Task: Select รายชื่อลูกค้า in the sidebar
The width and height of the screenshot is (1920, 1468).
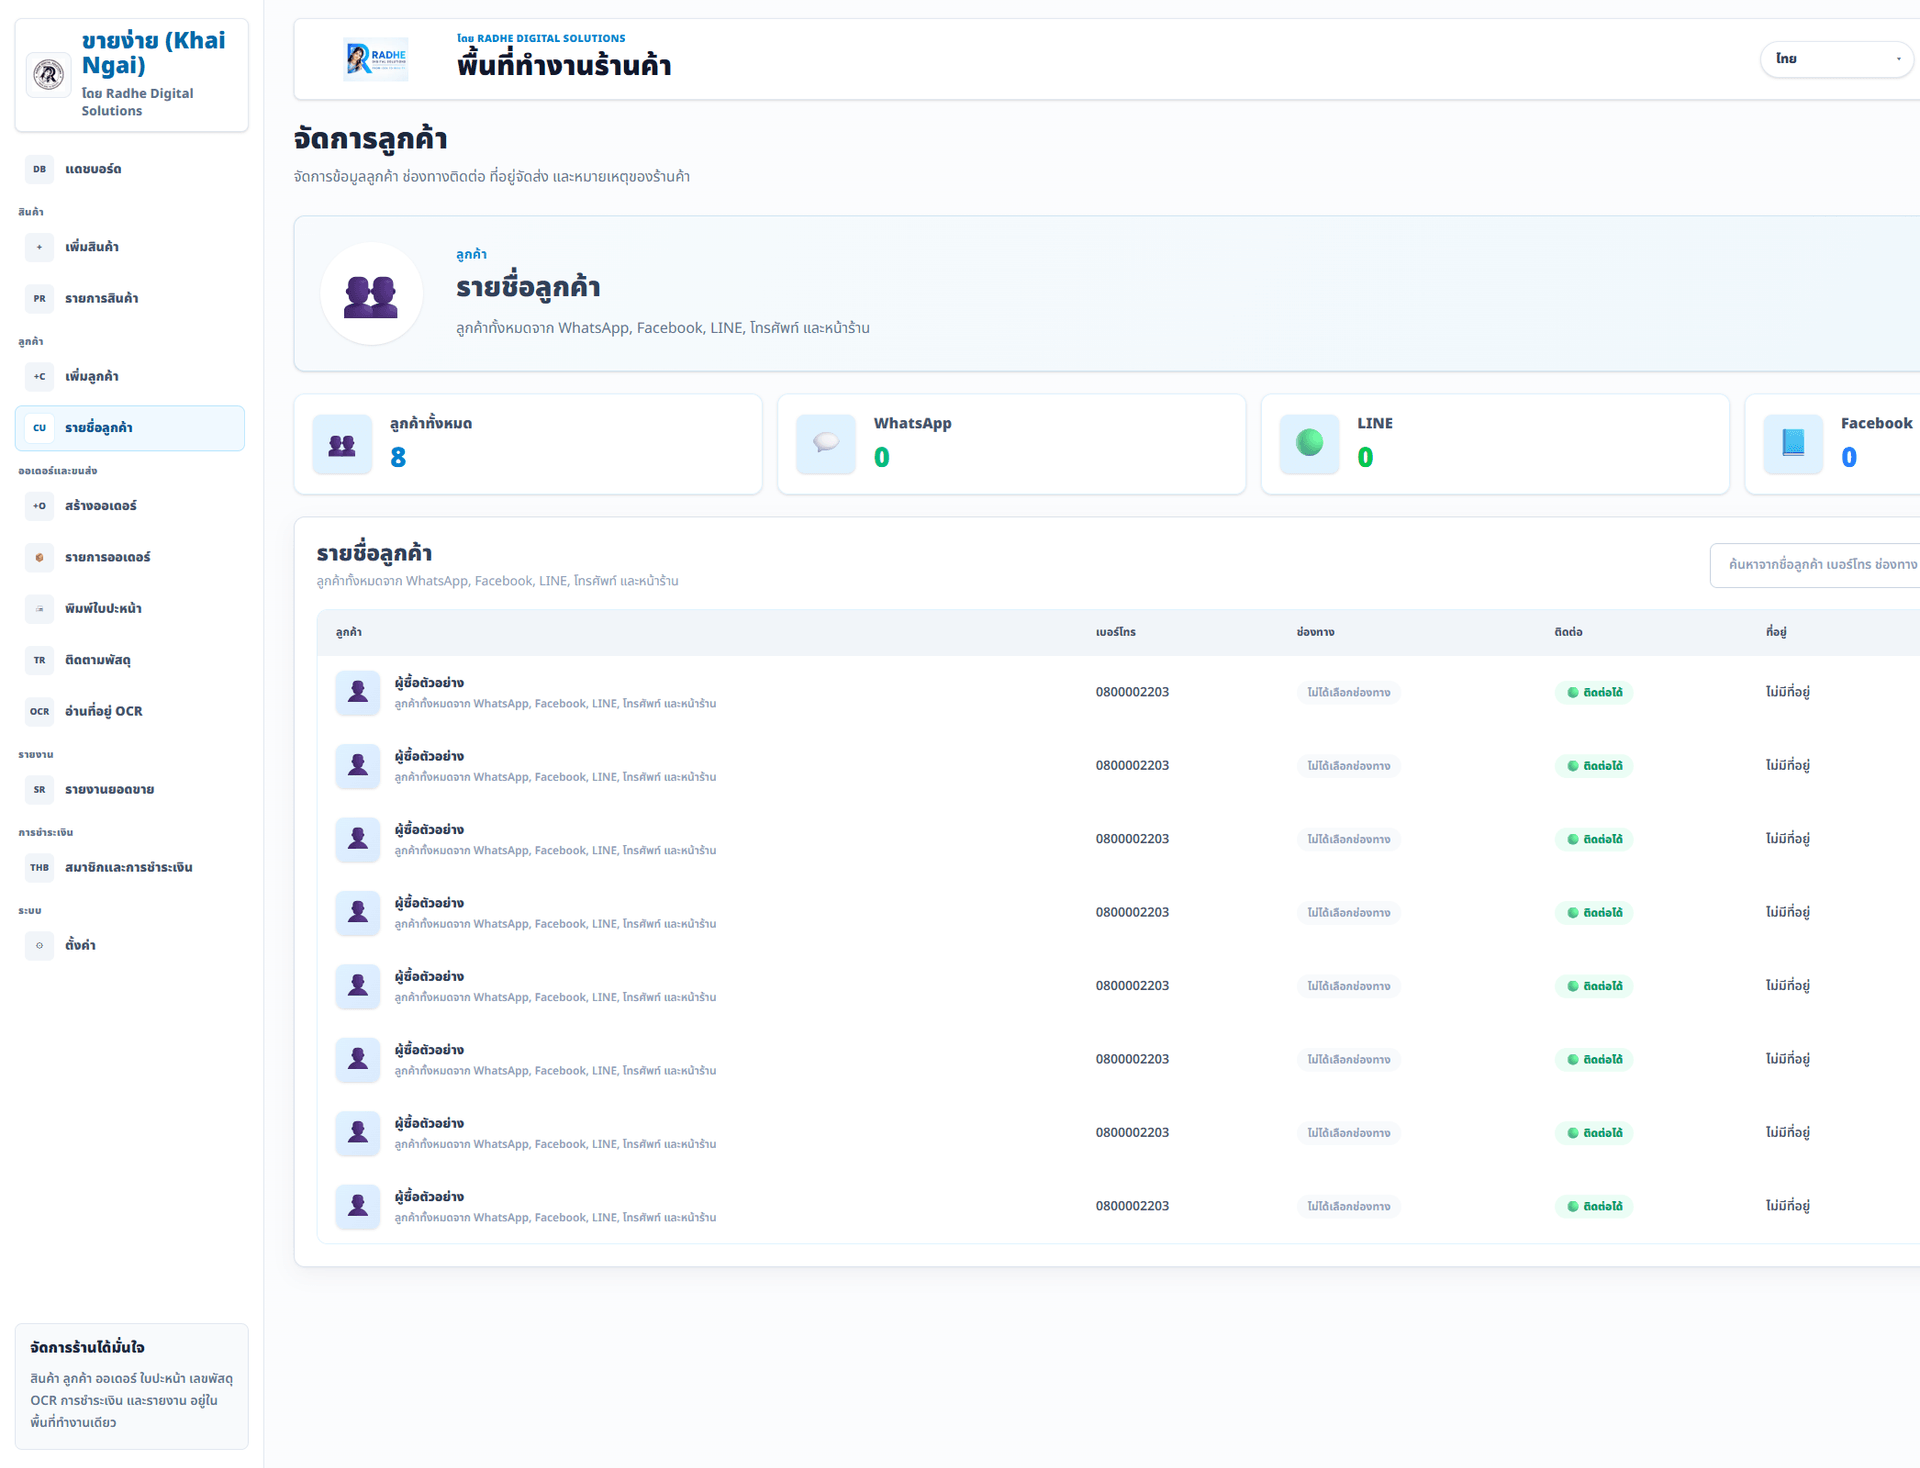Action: pos(130,428)
